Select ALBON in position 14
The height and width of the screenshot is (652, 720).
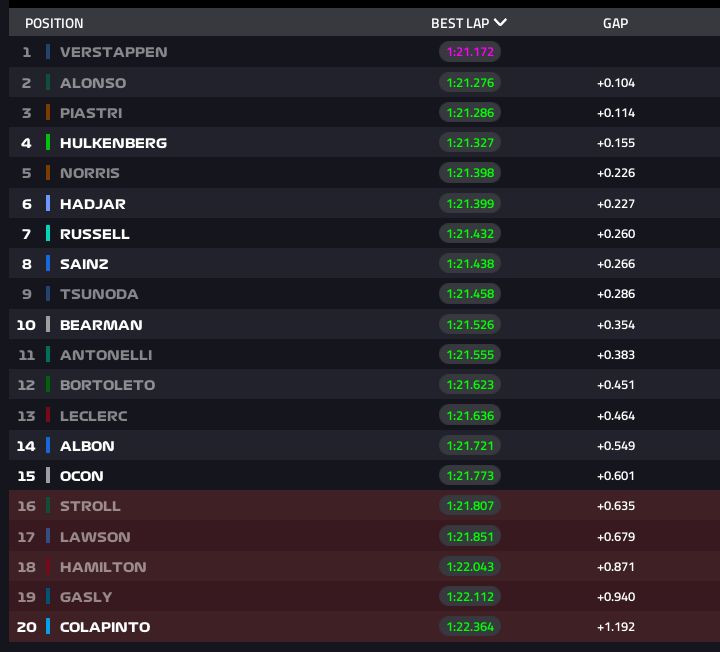[87, 446]
